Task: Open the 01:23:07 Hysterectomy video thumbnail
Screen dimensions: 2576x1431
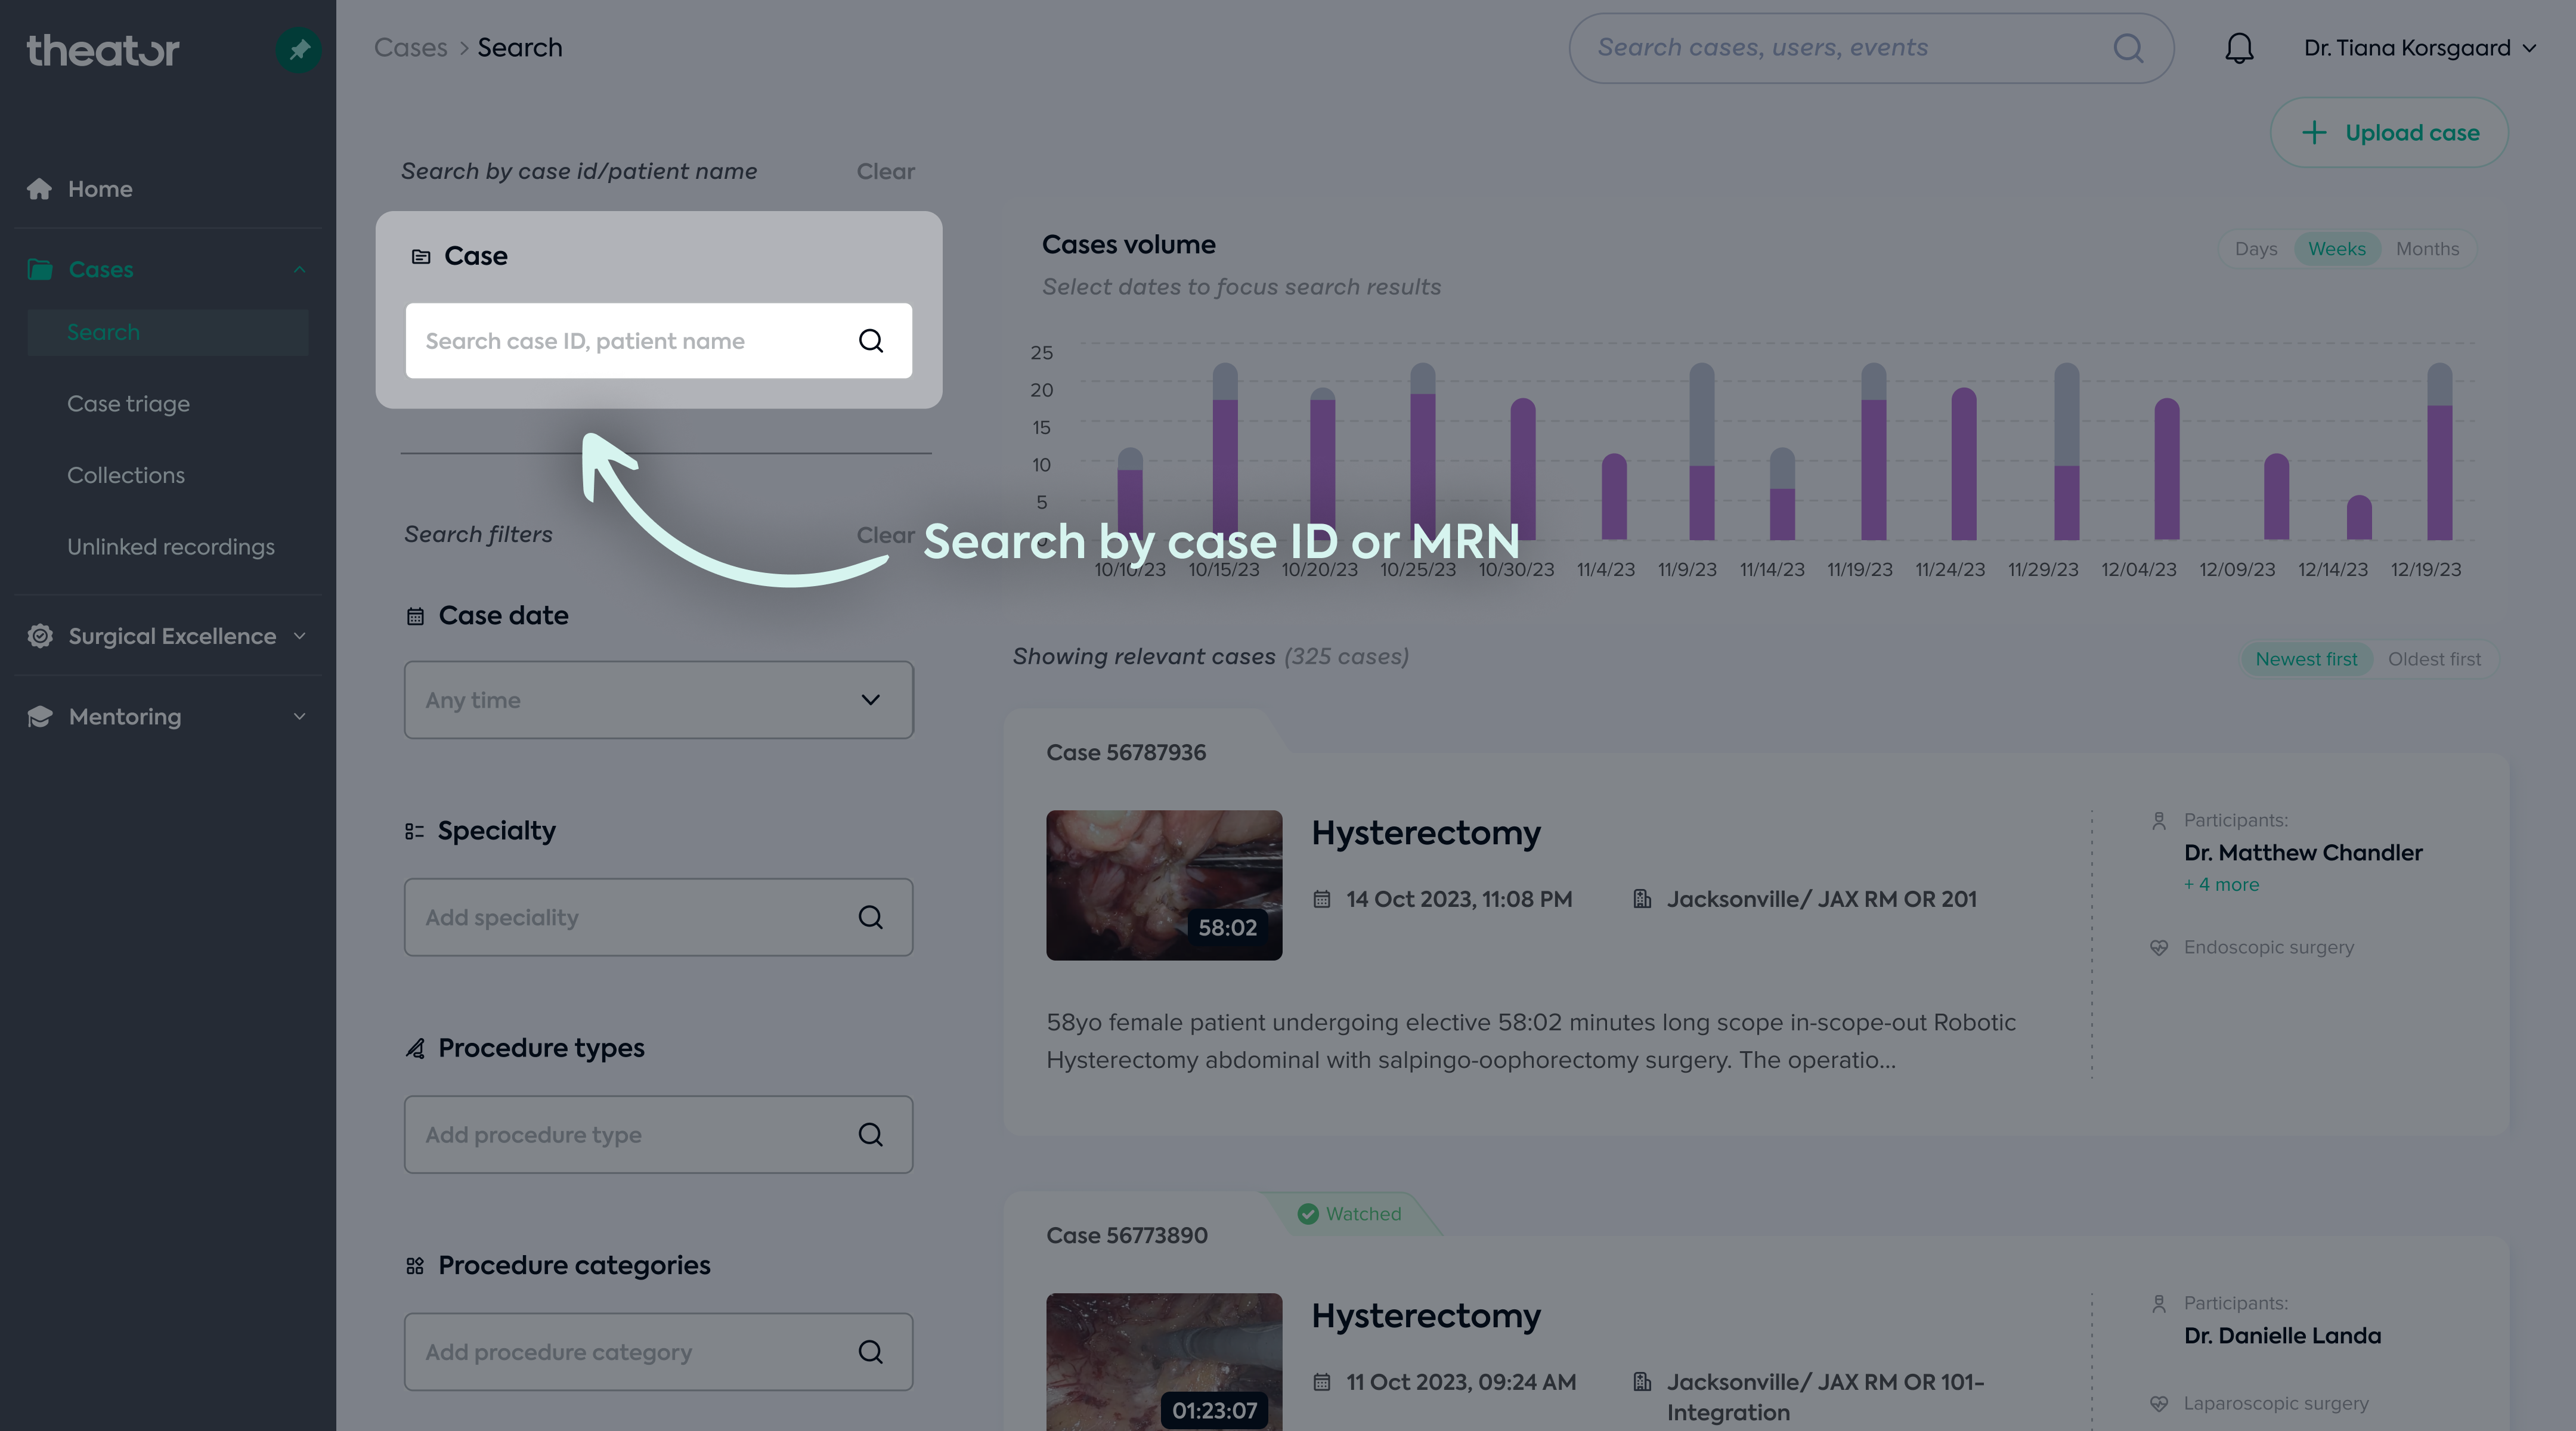Action: click(1164, 1362)
